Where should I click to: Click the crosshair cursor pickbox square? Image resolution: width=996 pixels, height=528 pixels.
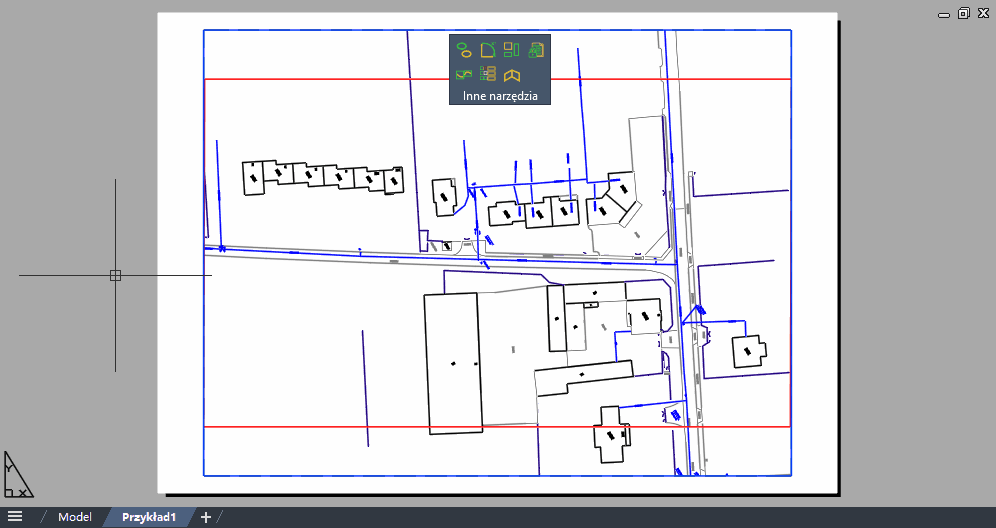click(115, 275)
